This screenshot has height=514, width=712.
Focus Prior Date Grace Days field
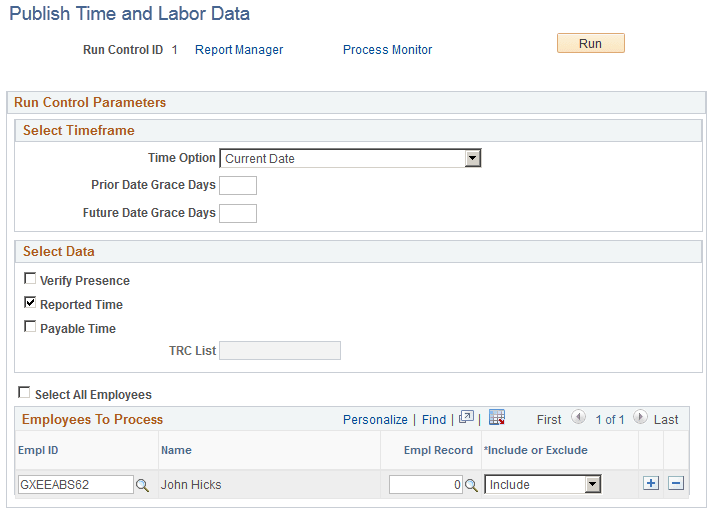pyautogui.click(x=238, y=186)
